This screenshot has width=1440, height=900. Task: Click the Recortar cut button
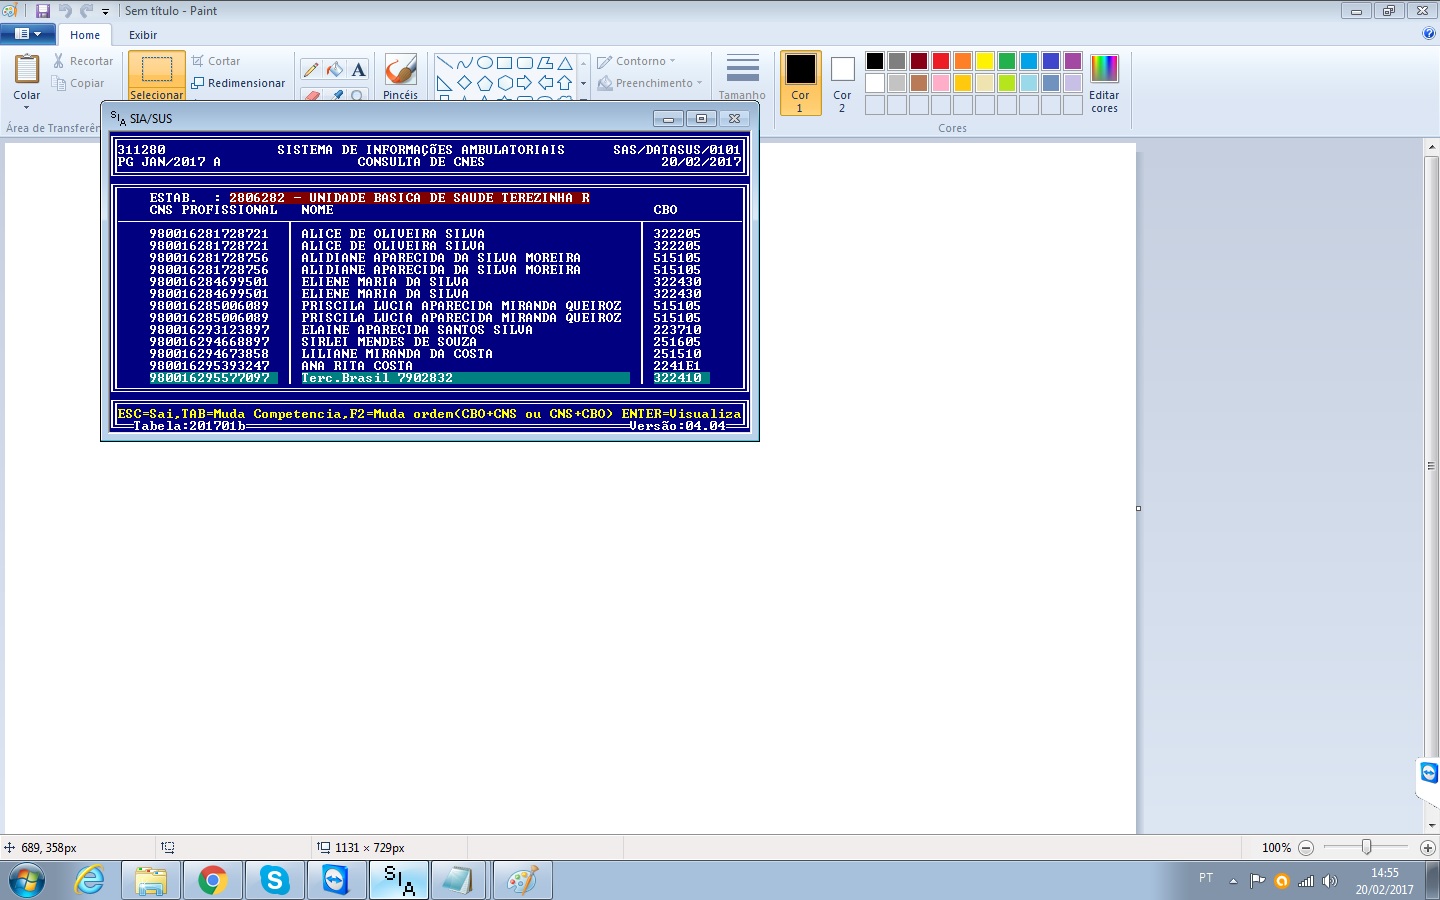83,61
